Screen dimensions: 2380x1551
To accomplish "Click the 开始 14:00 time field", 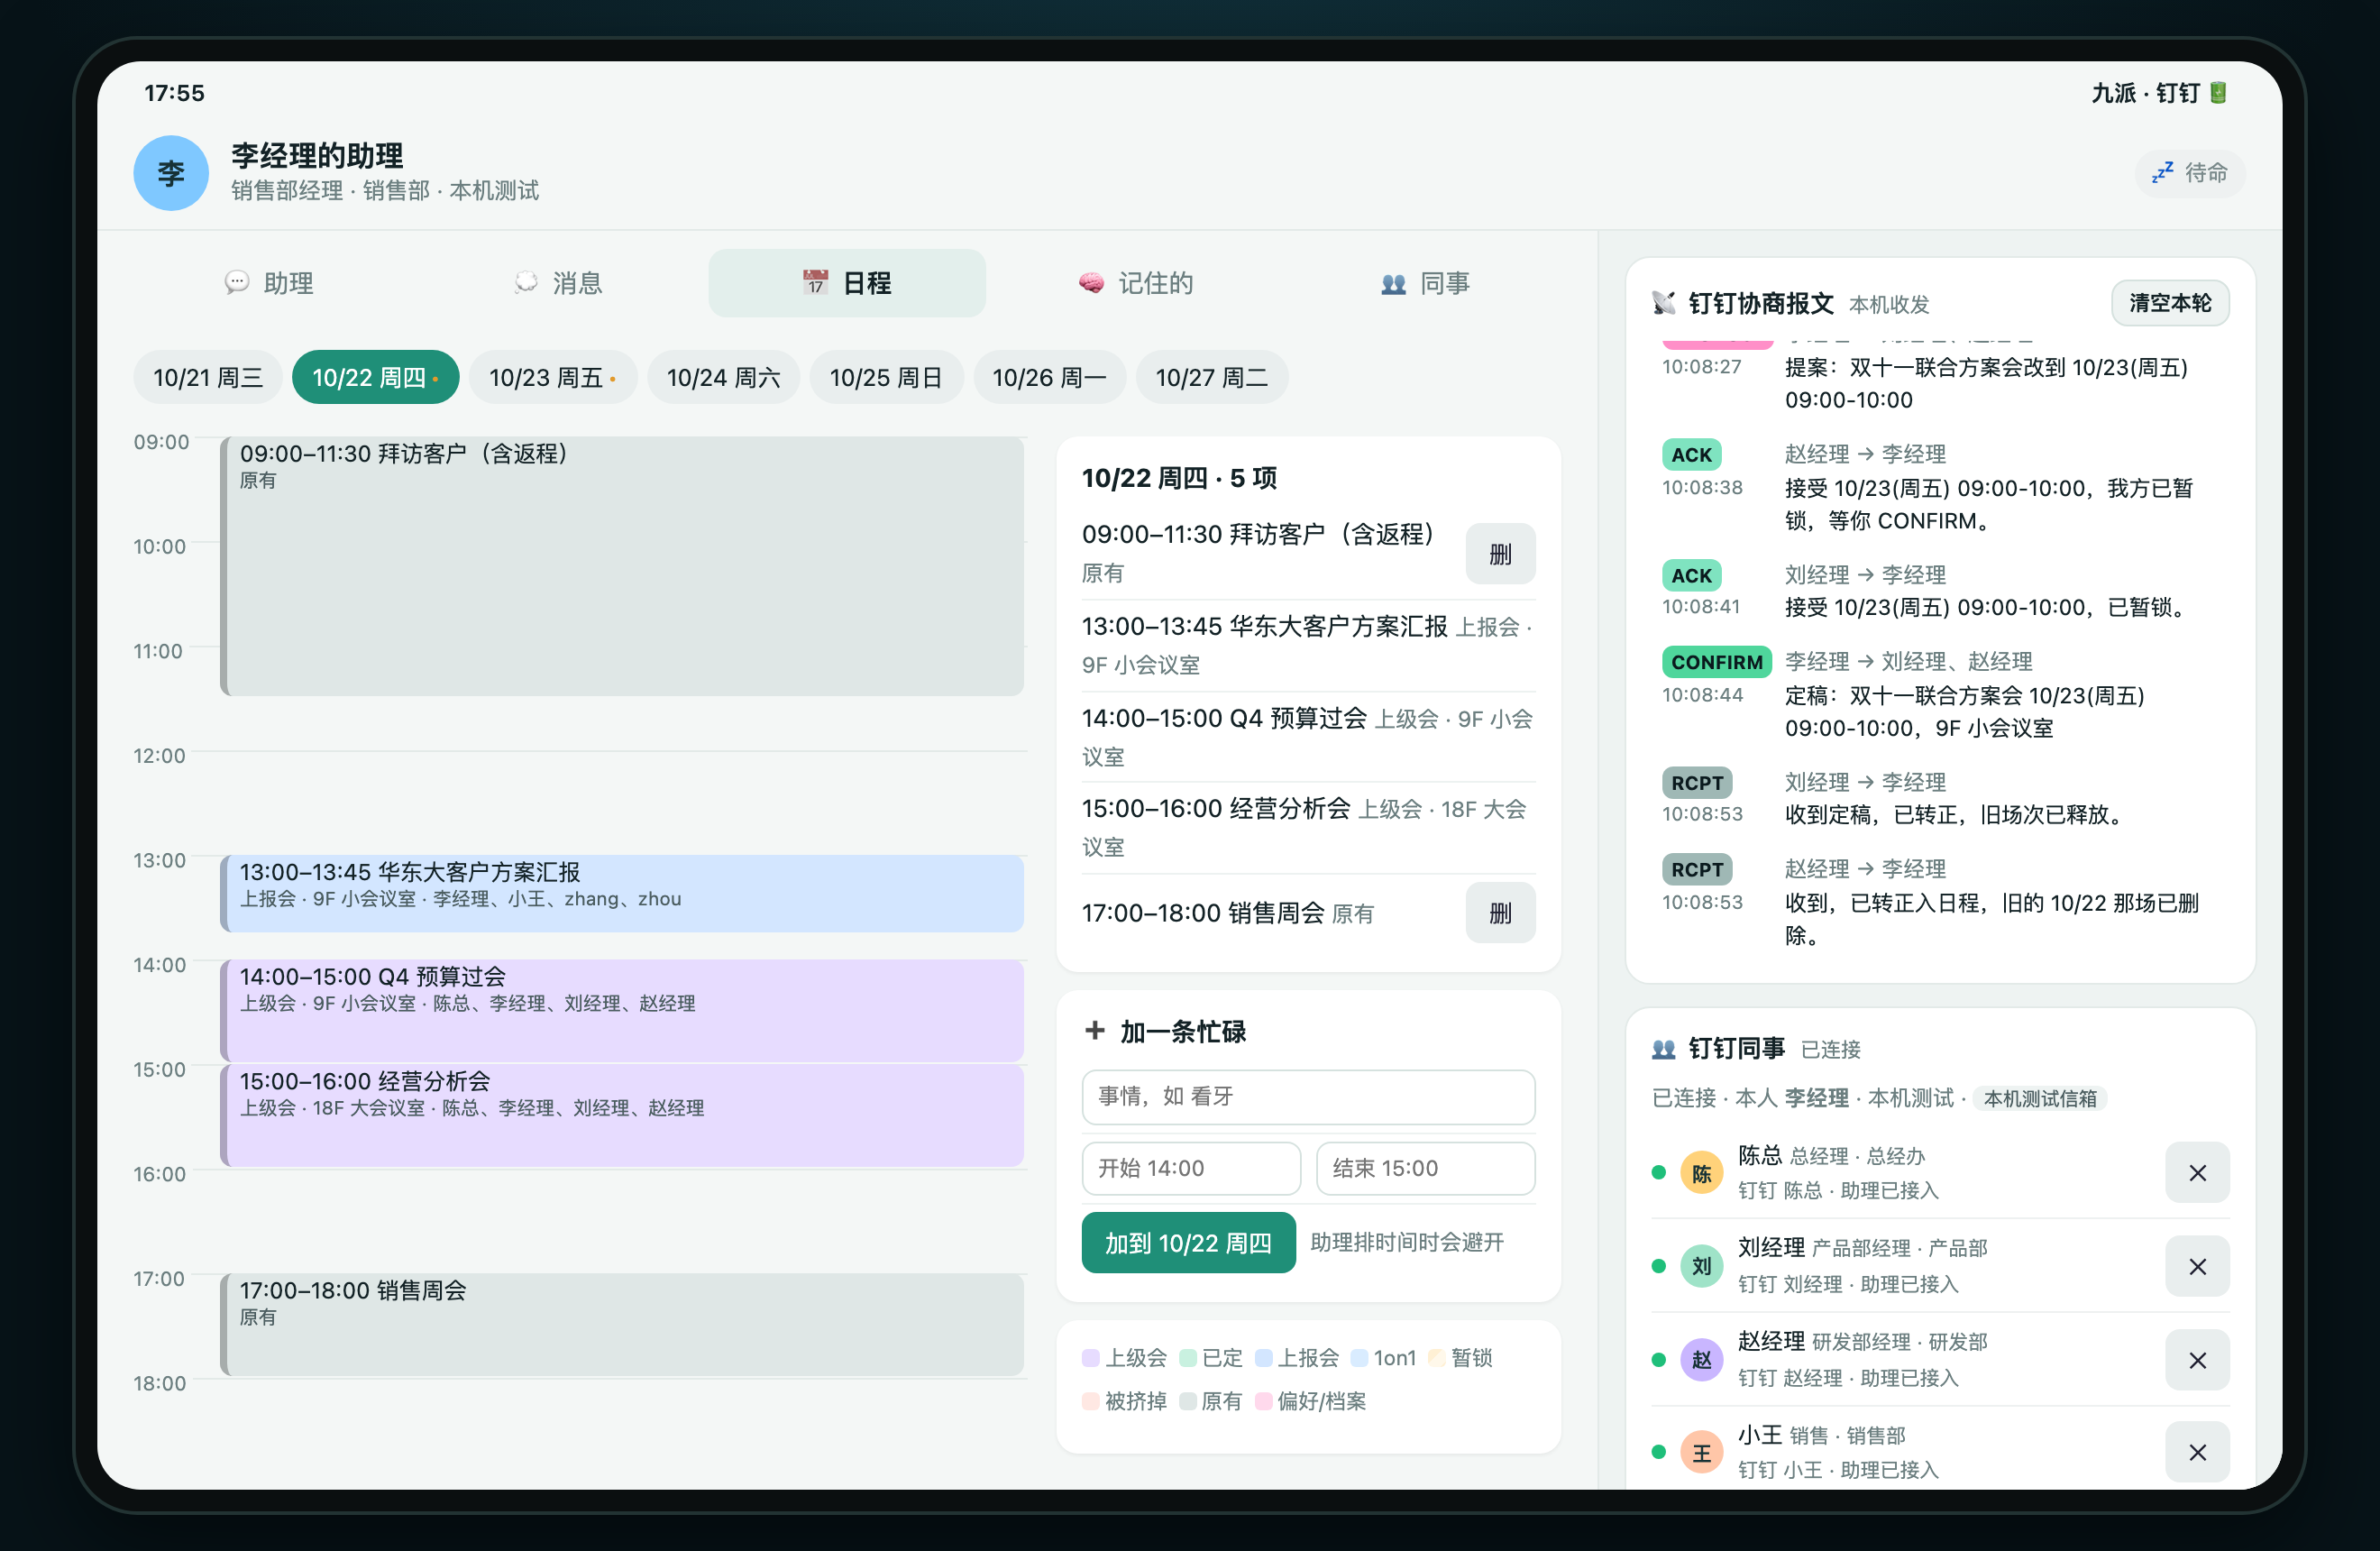I will [x=1191, y=1168].
